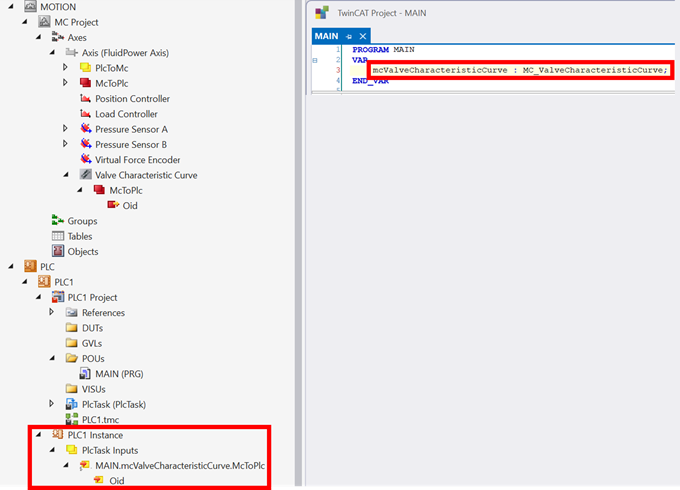Pin the MAIN editor tab
This screenshot has width=680, height=490.
[x=349, y=36]
